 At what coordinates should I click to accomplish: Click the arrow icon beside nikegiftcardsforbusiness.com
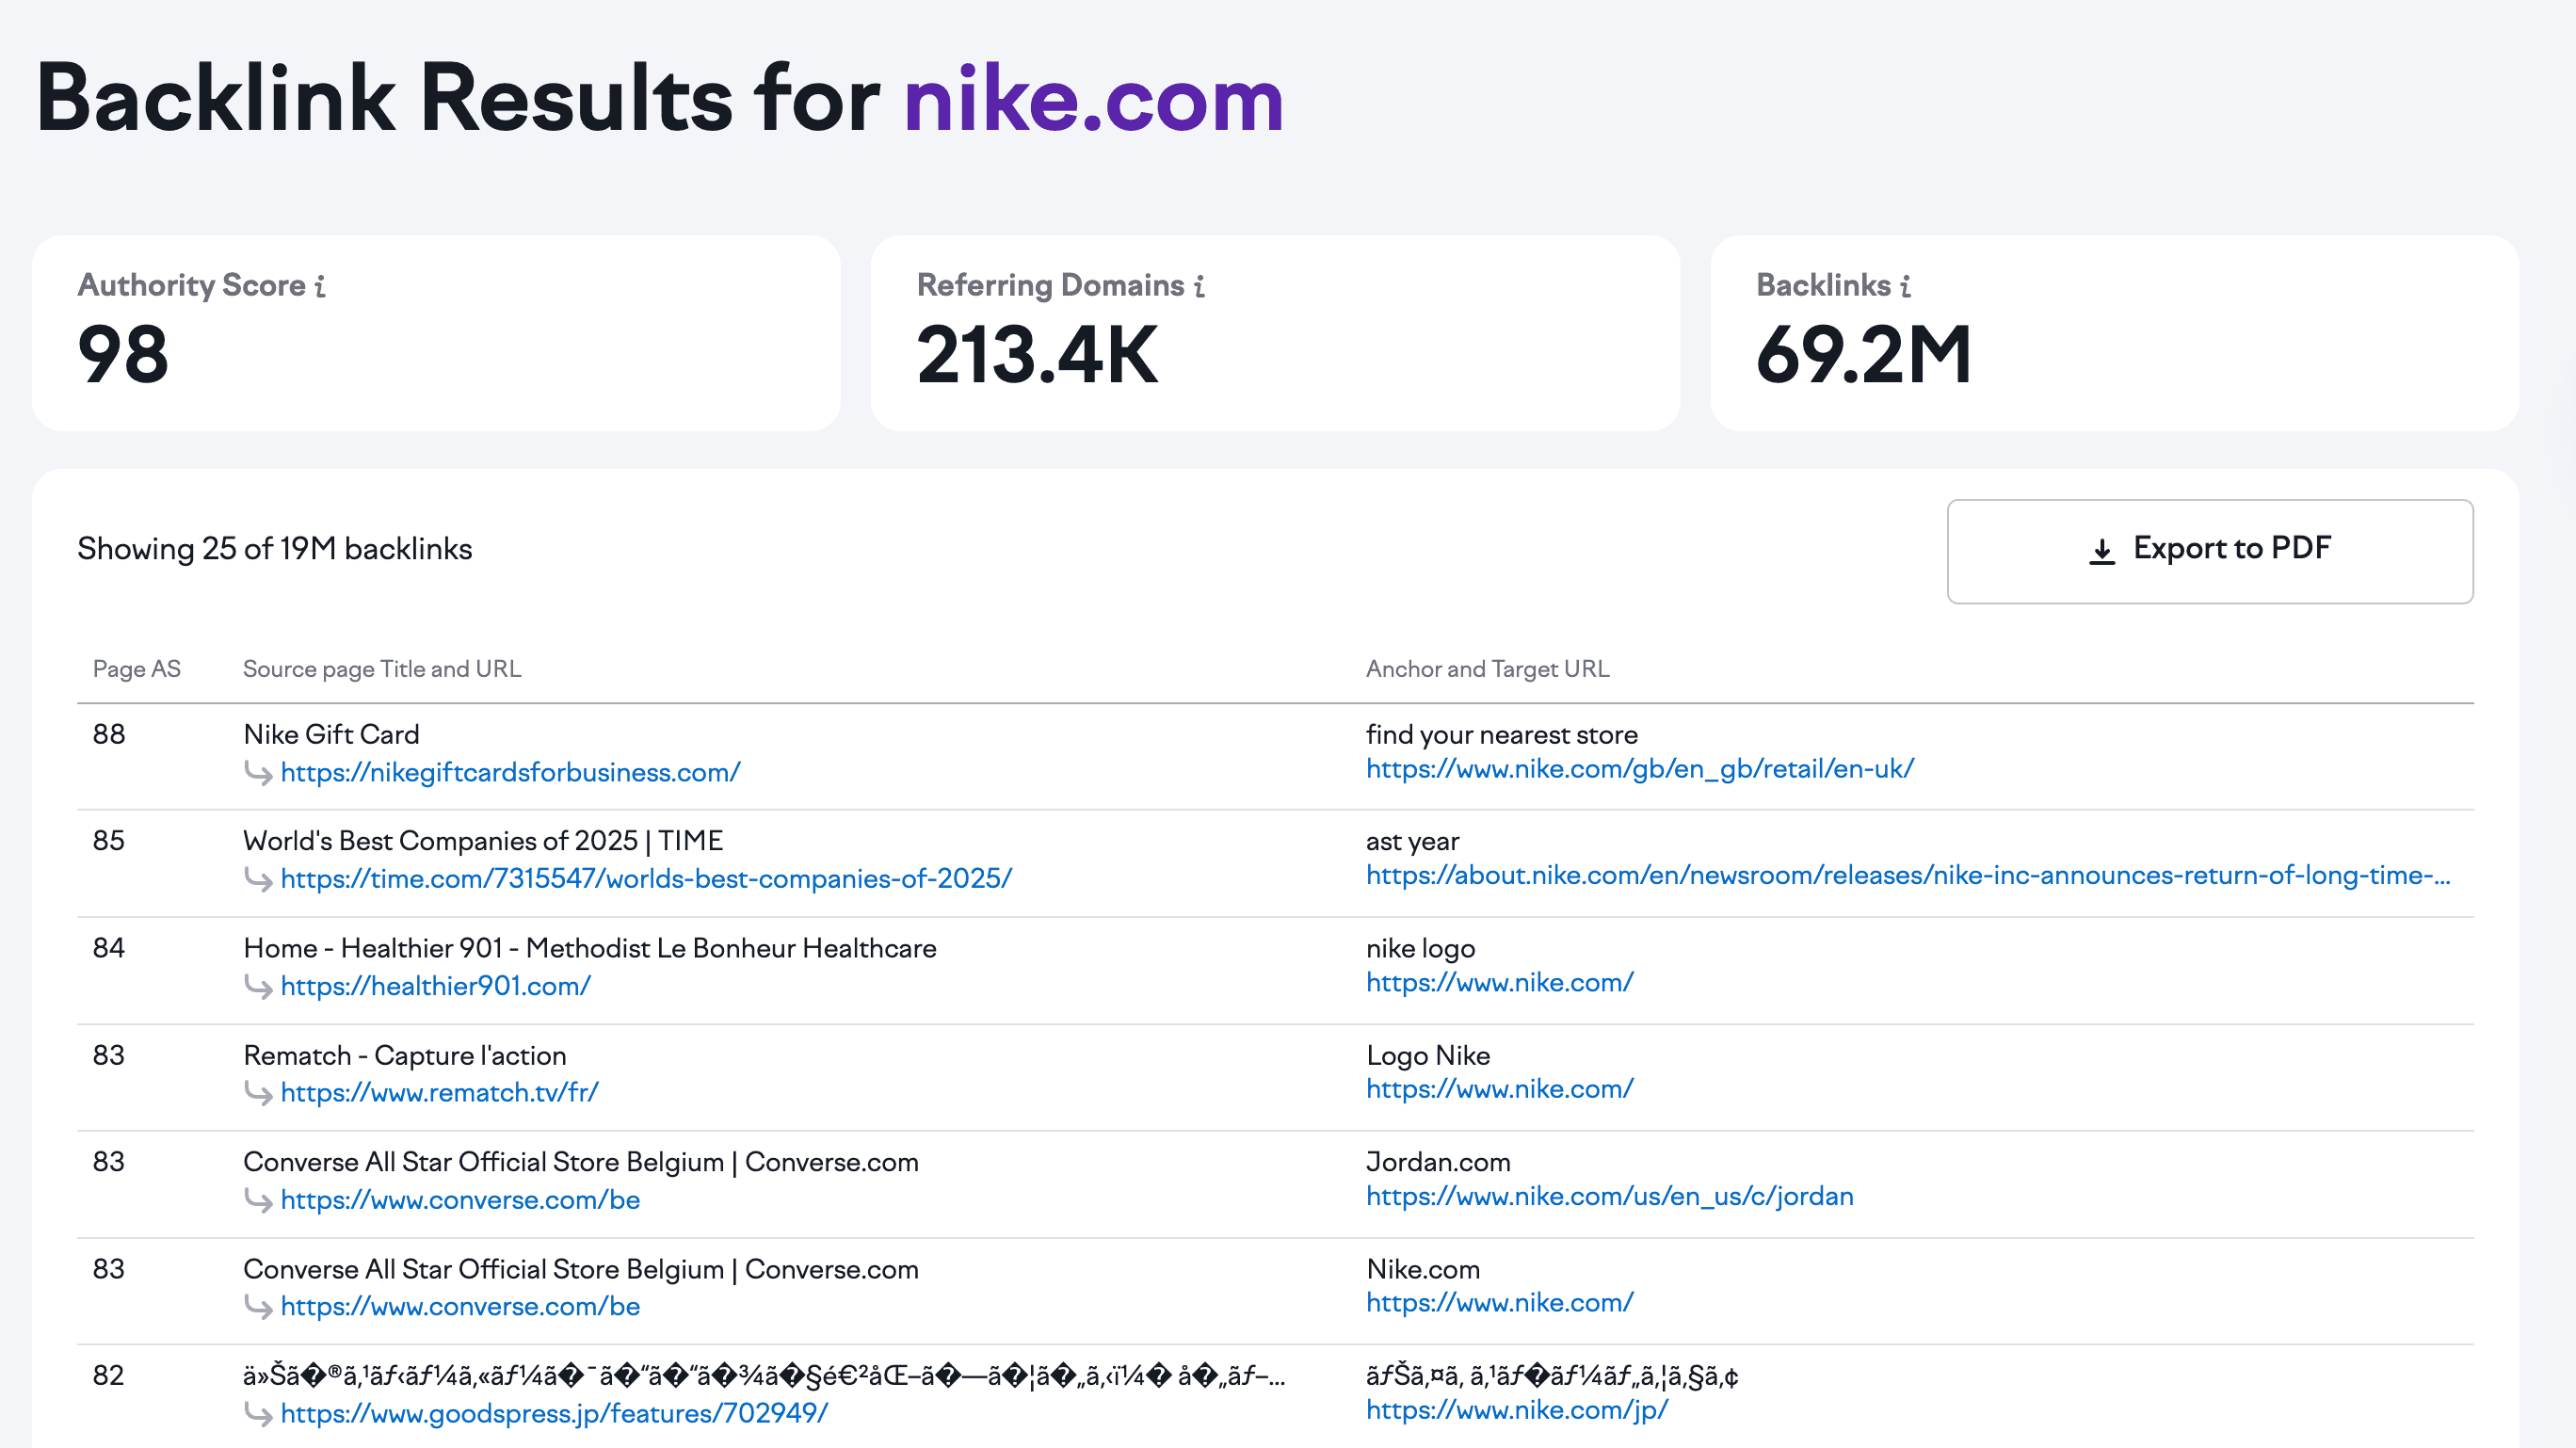coord(258,774)
